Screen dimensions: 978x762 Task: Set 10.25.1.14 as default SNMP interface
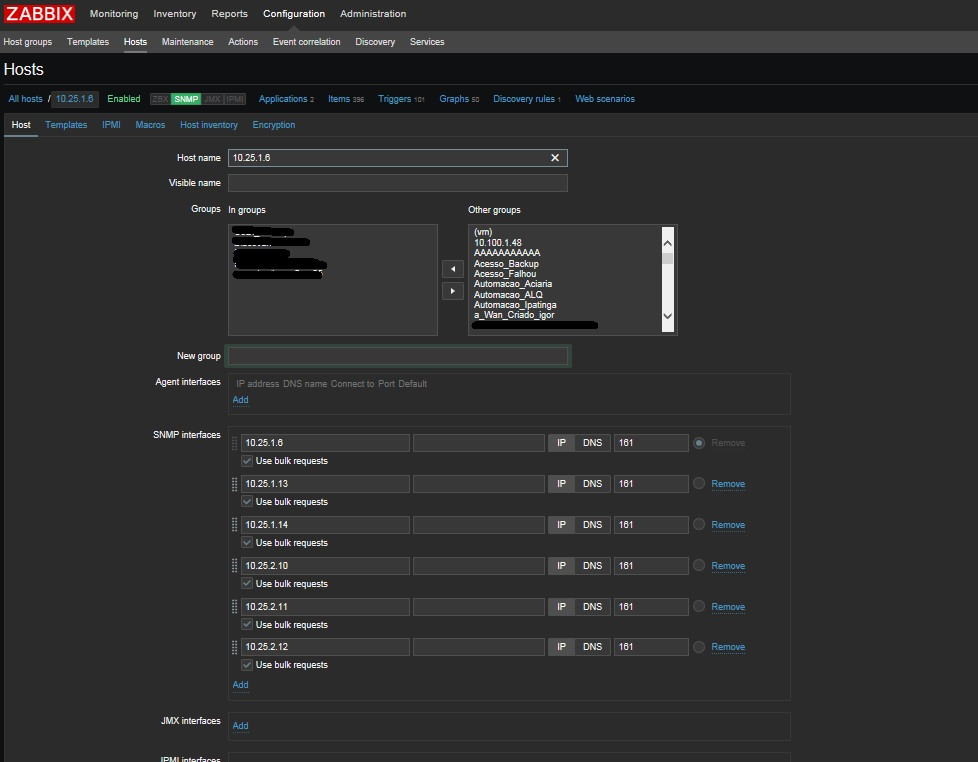coord(699,525)
